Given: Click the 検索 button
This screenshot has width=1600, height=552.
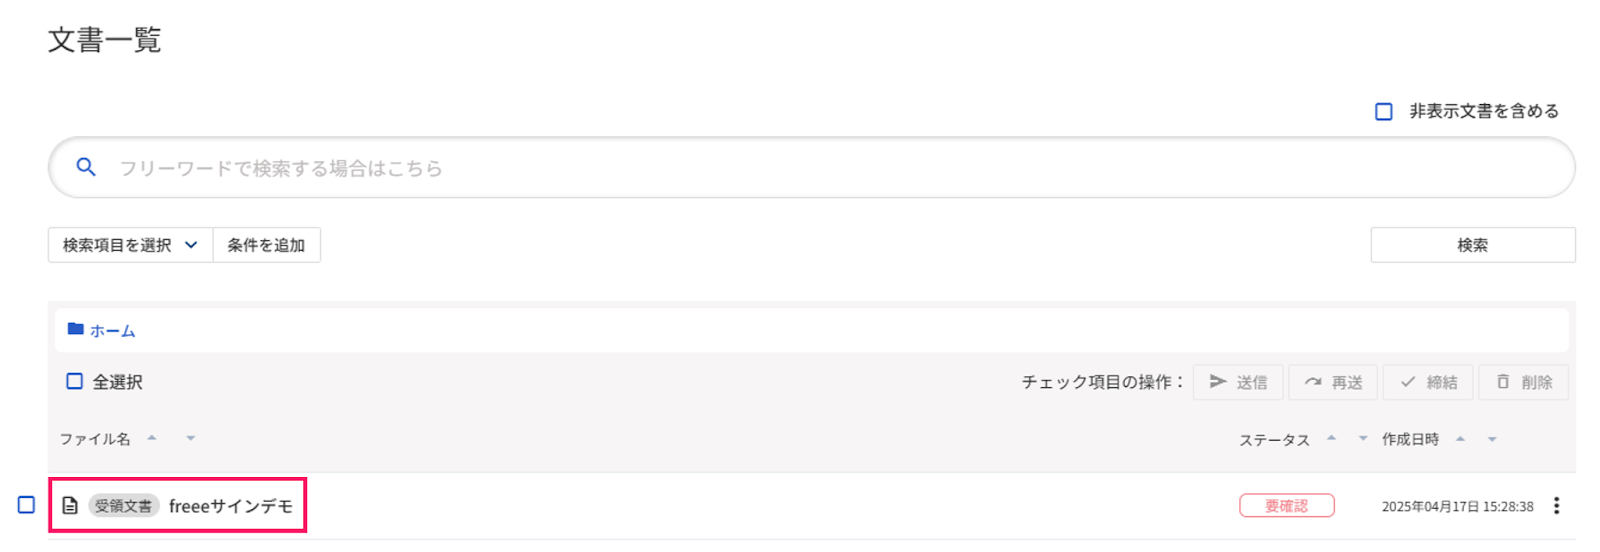Looking at the screenshot, I should point(1472,245).
